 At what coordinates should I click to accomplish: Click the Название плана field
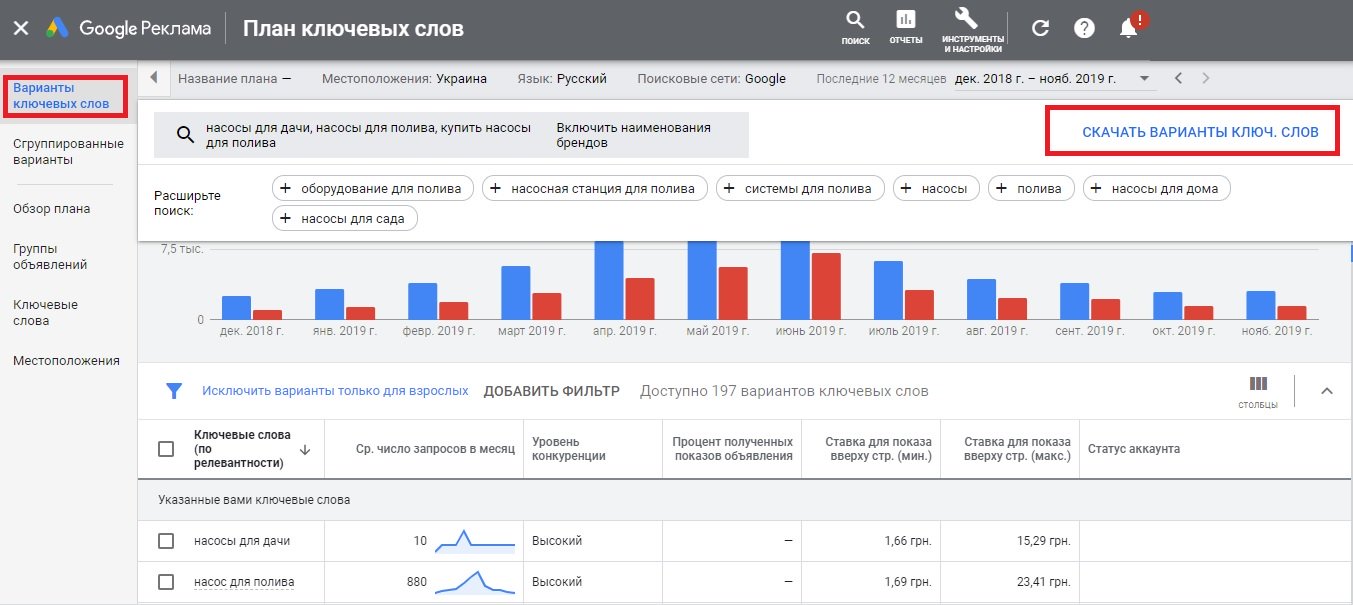coord(234,78)
